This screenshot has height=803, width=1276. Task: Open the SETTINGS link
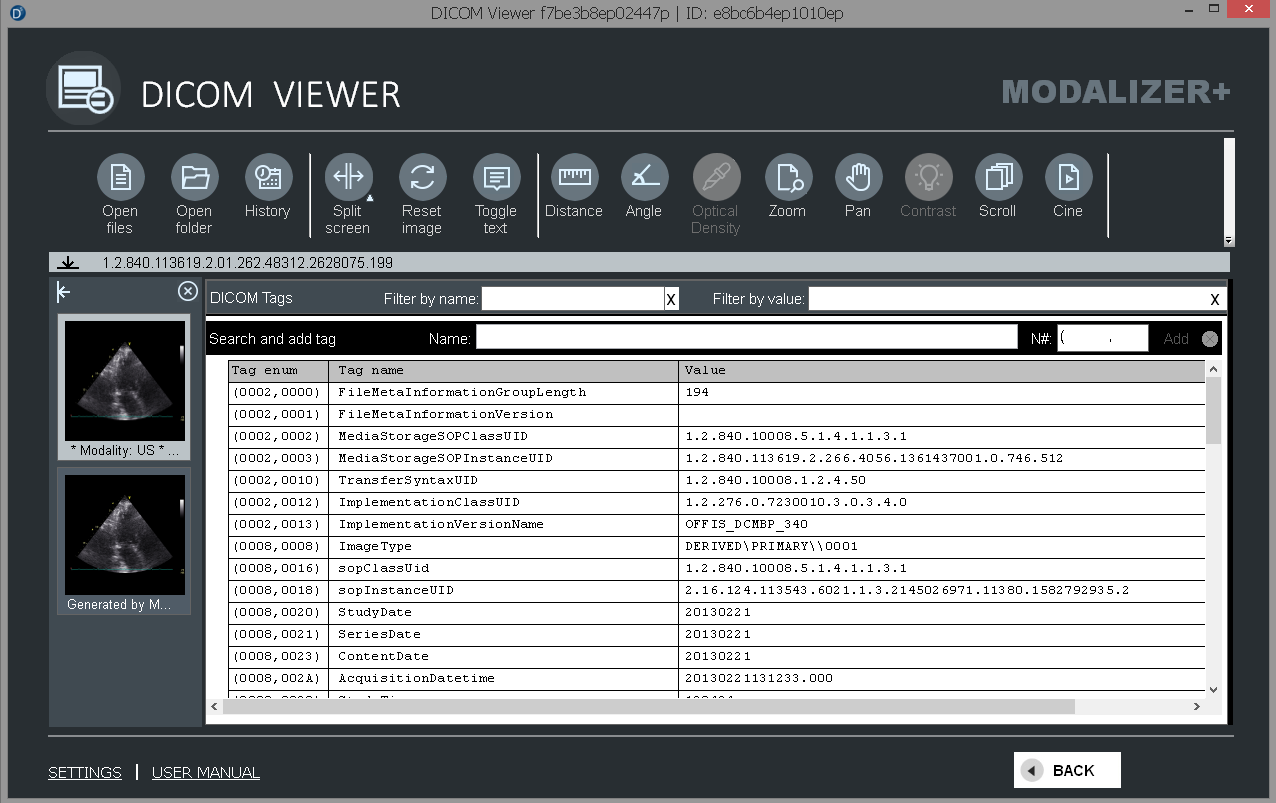(85, 772)
